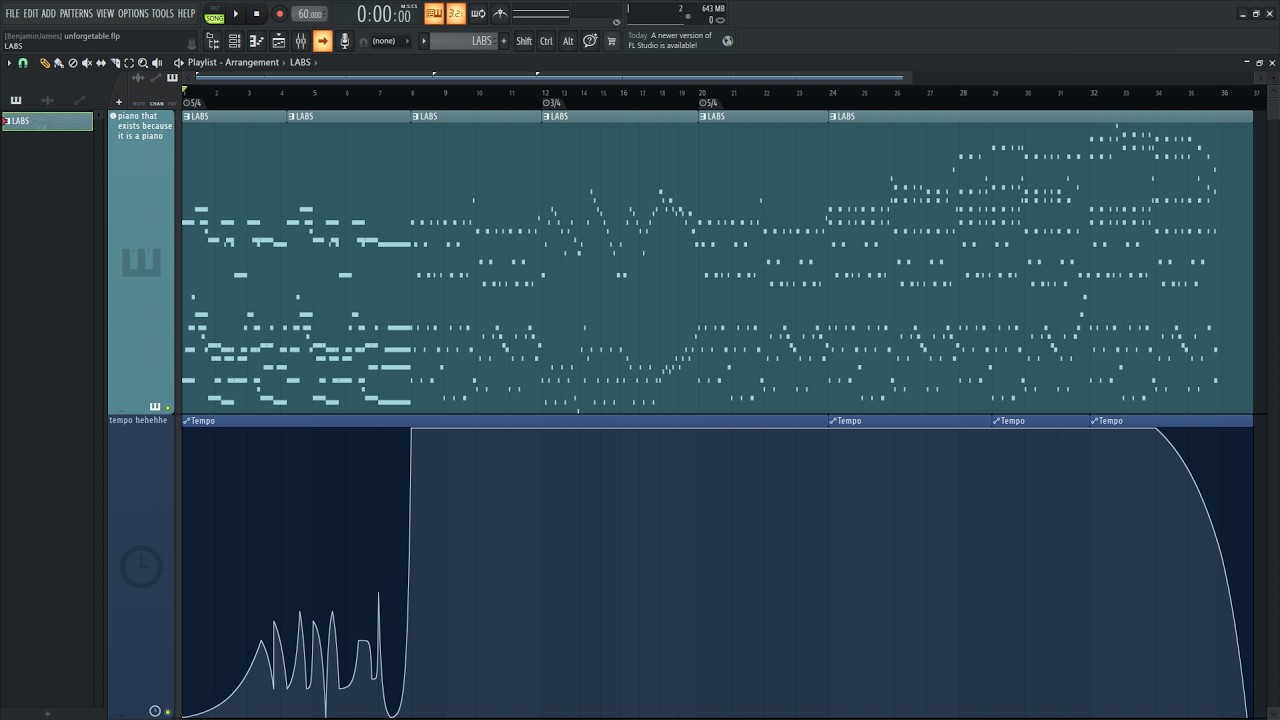The width and height of the screenshot is (1280, 720).
Task: Add a new pattern with plus button
Action: click(x=503, y=41)
